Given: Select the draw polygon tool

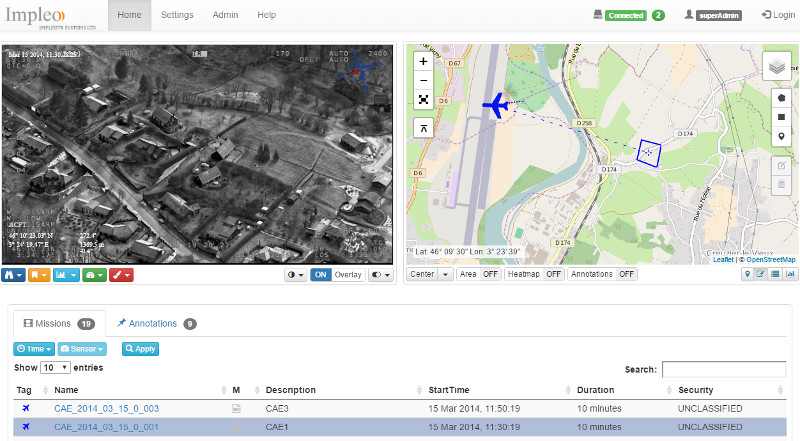Looking at the screenshot, I should click(x=780, y=98).
